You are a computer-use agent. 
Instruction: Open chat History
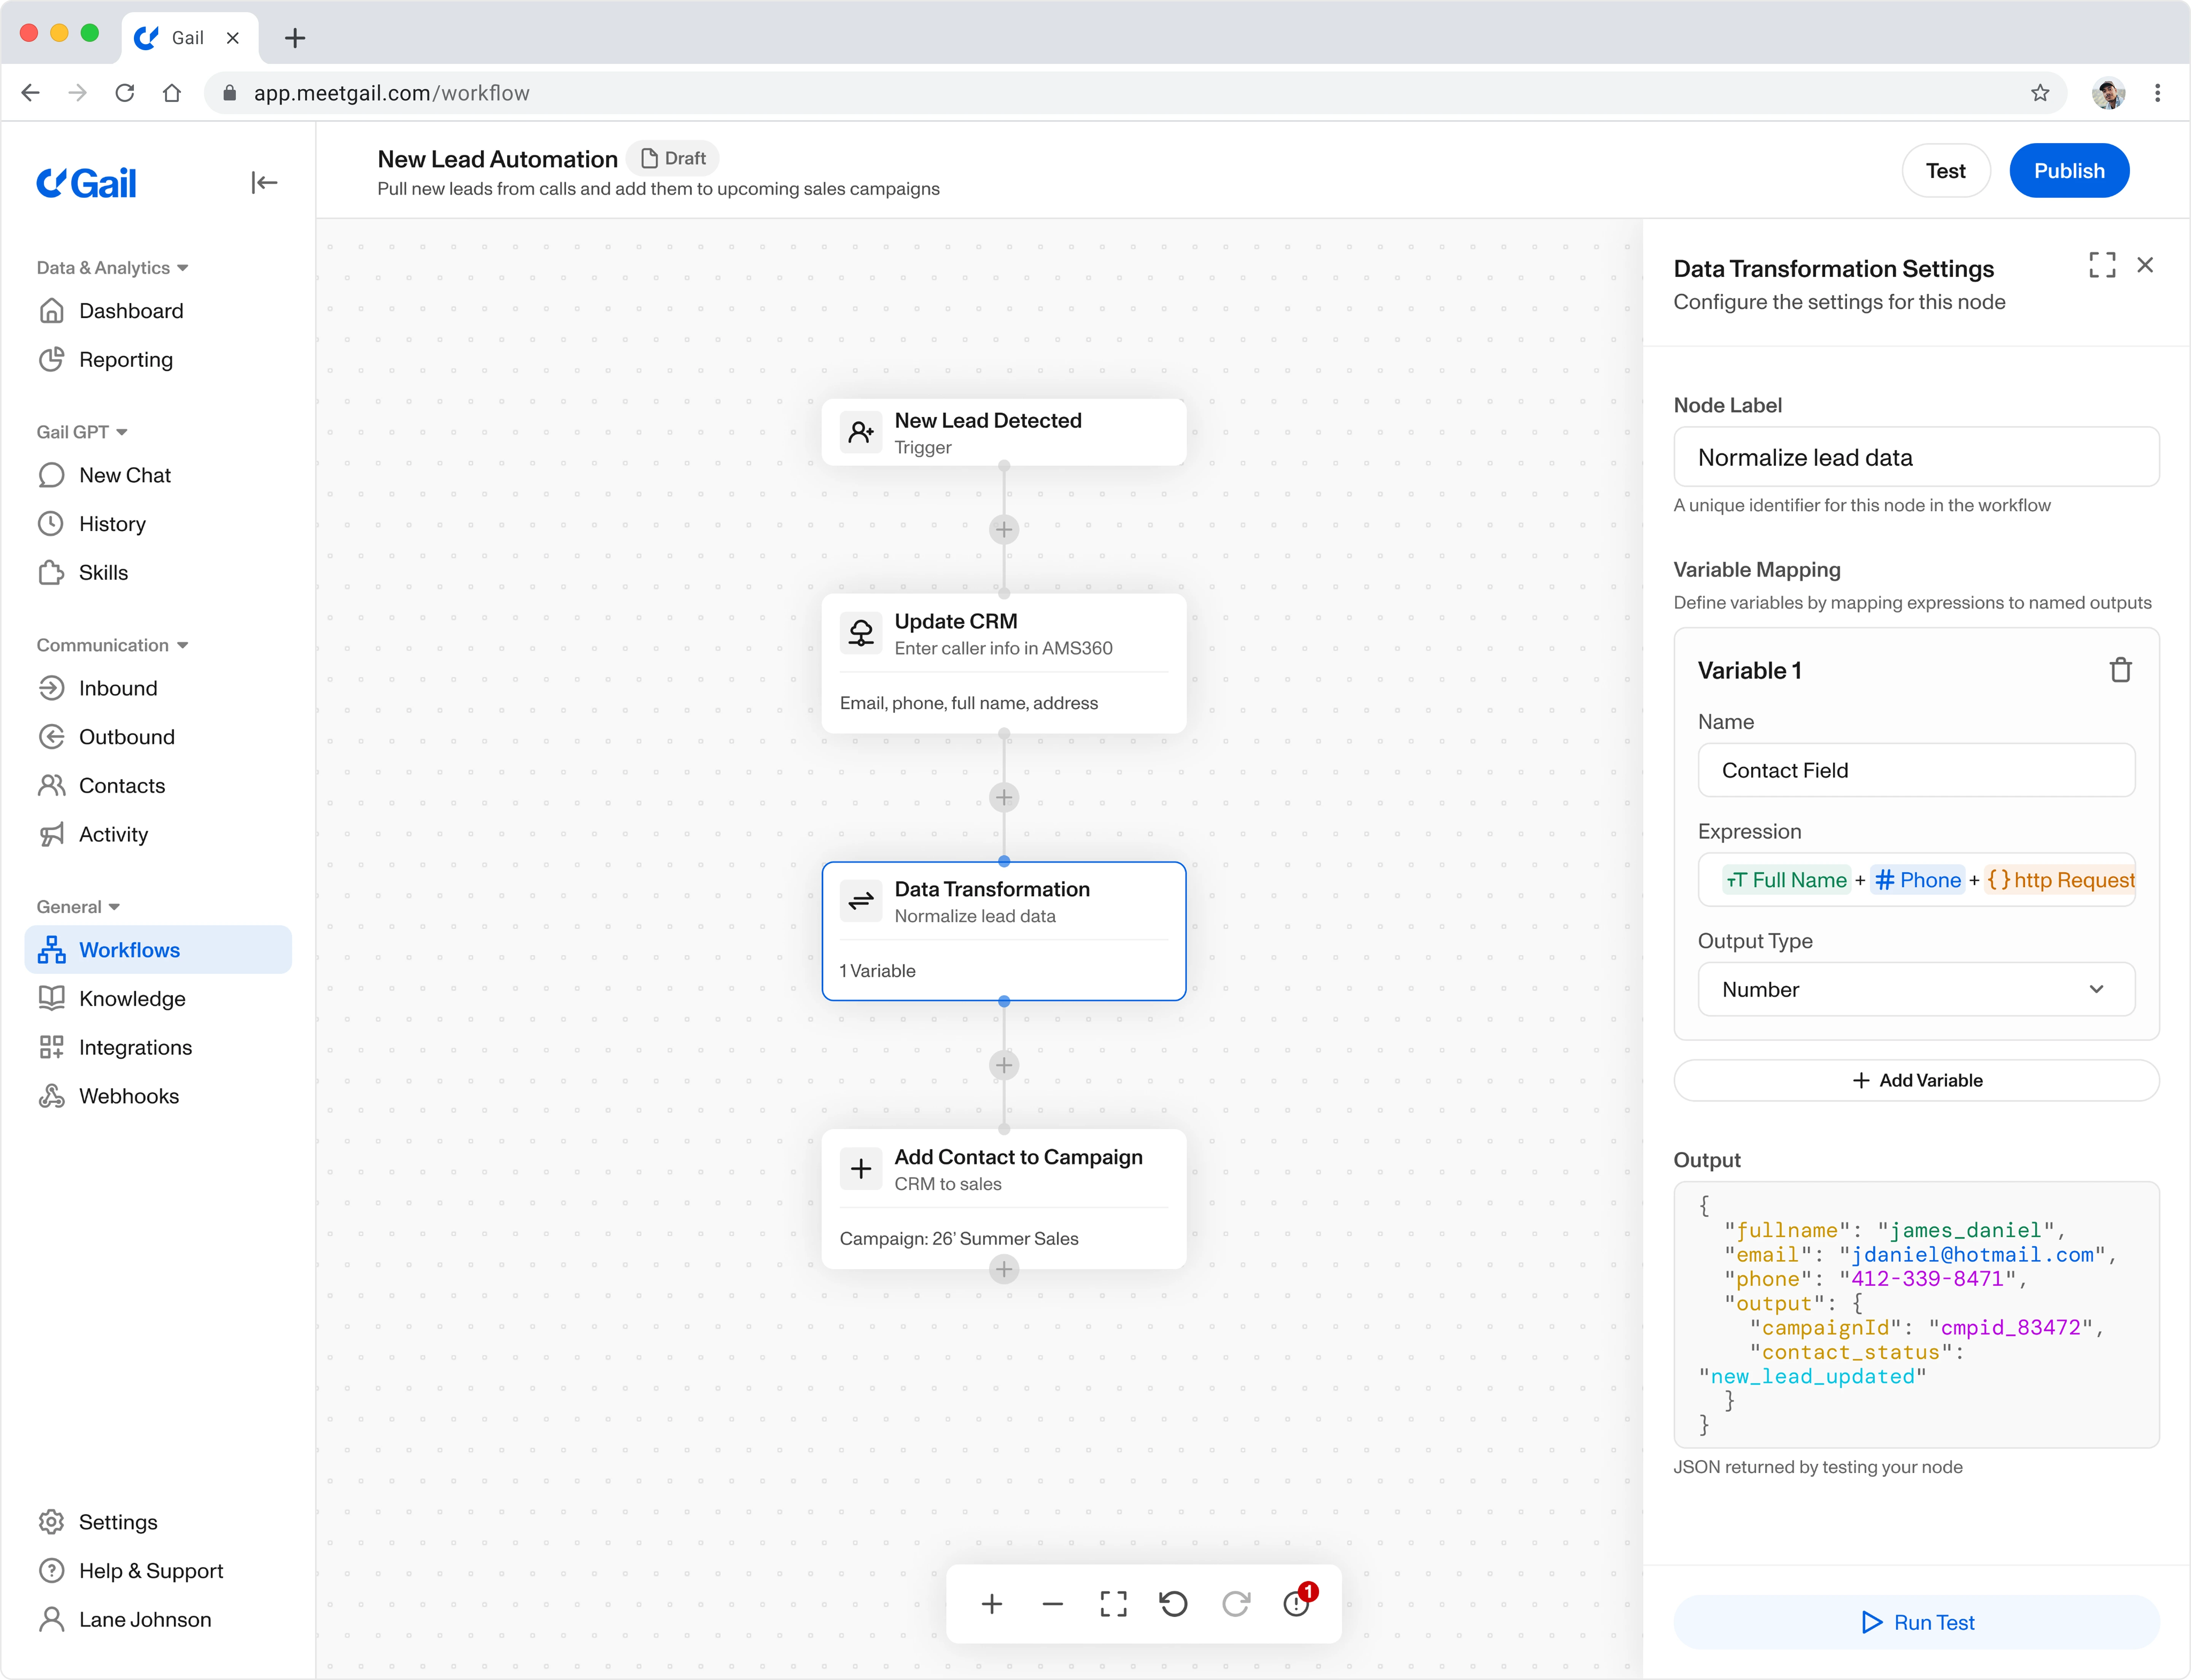[158, 524]
